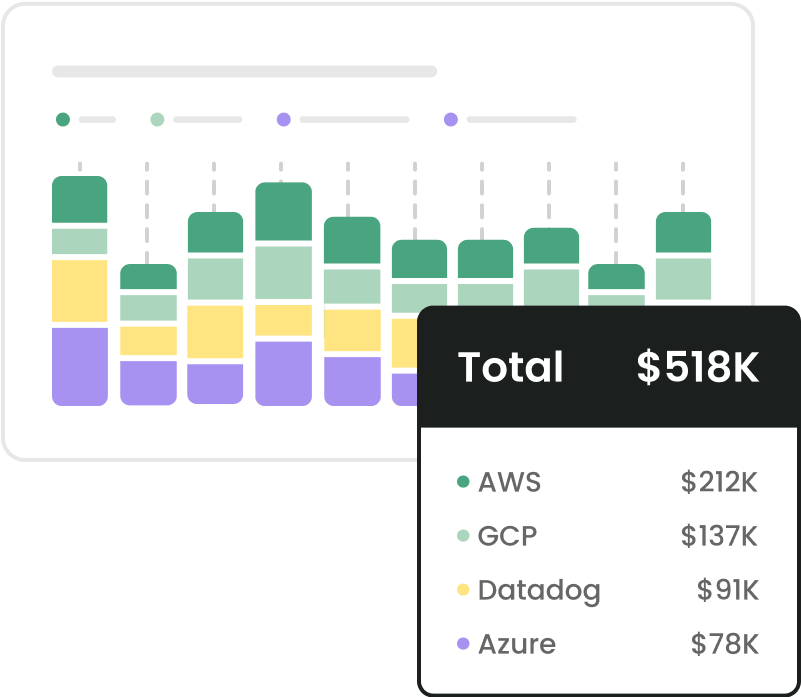Select the dark green legend dot above chart
Screen dimensions: 801x697
[63, 120]
